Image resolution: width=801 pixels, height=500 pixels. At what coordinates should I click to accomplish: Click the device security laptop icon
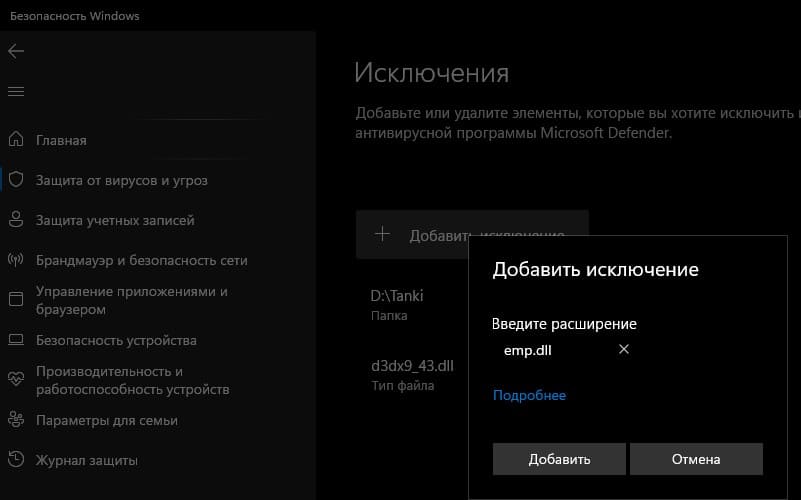16,340
